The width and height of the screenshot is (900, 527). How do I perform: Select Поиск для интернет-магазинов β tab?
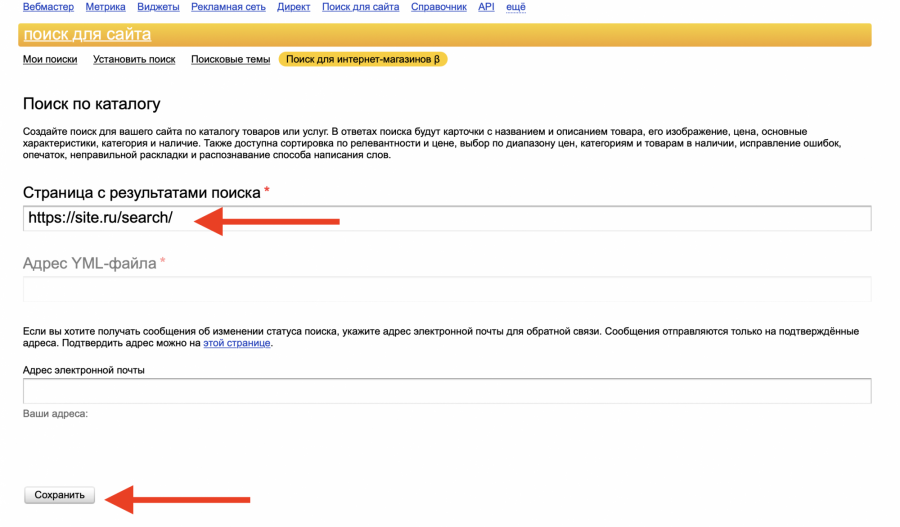coord(362,59)
